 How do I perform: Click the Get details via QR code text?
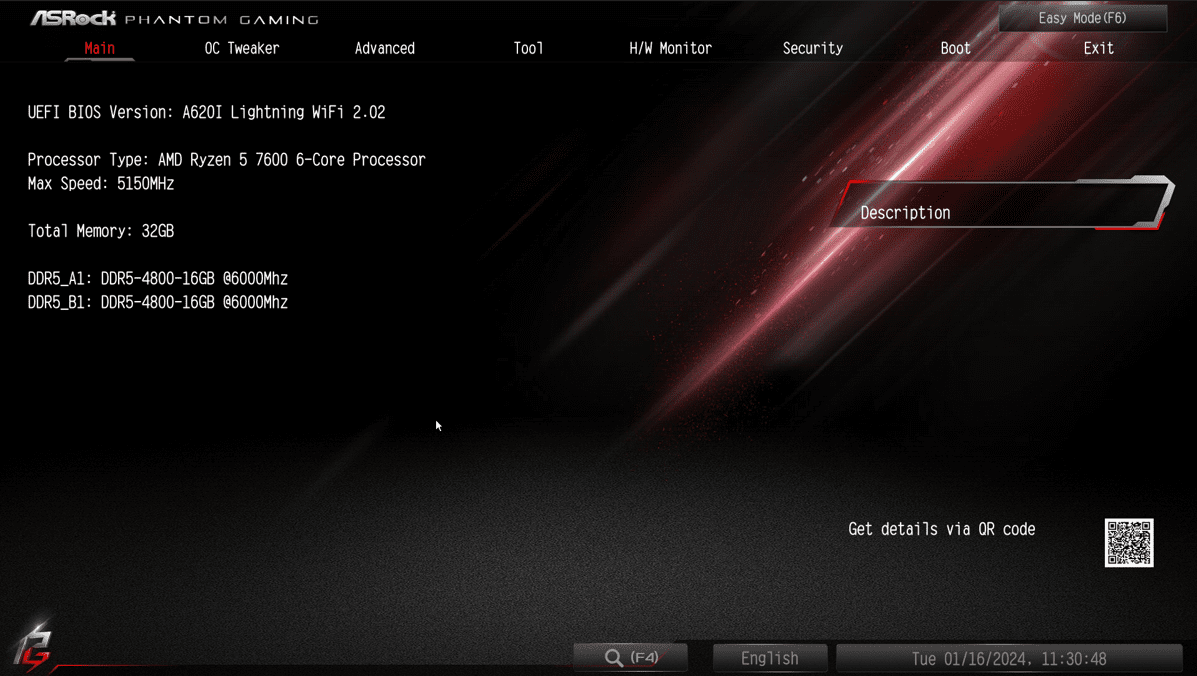941,530
